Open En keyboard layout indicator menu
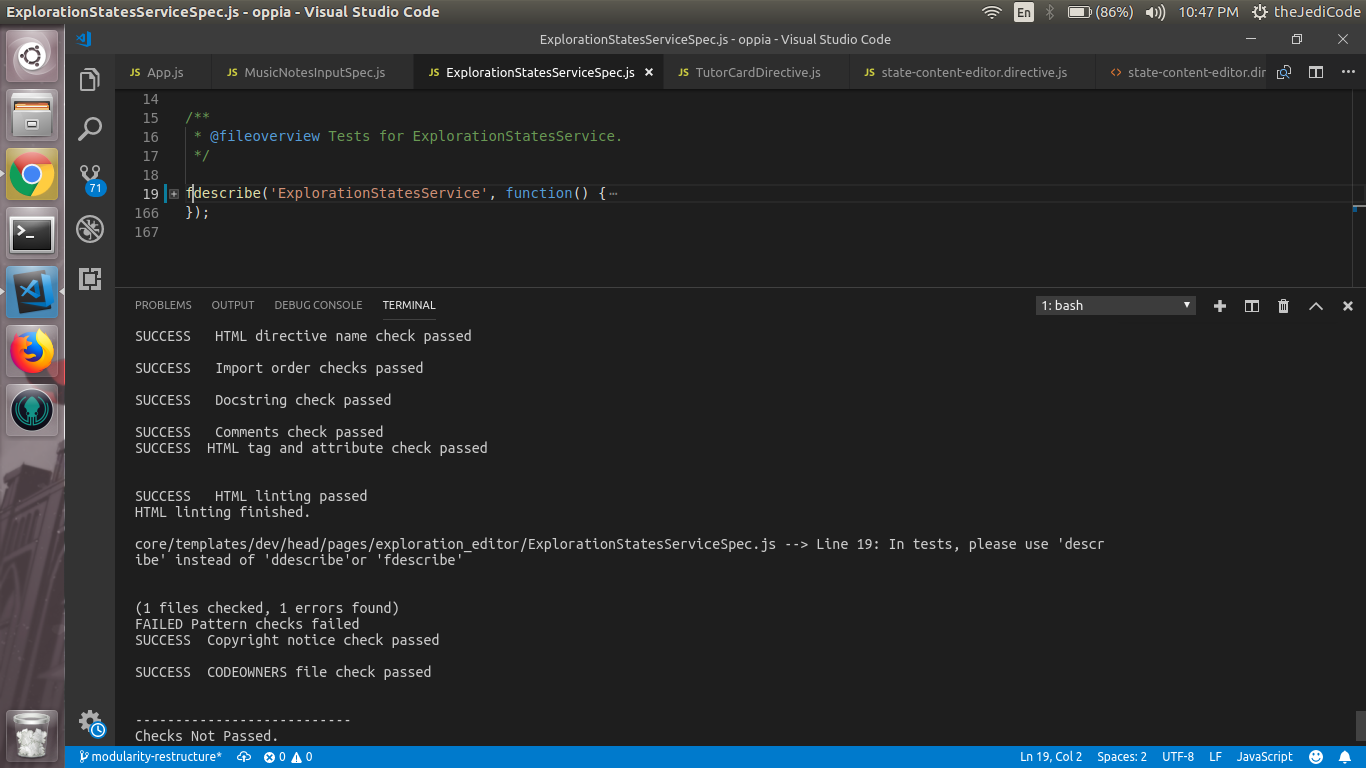The width and height of the screenshot is (1366, 768). 1024,12
